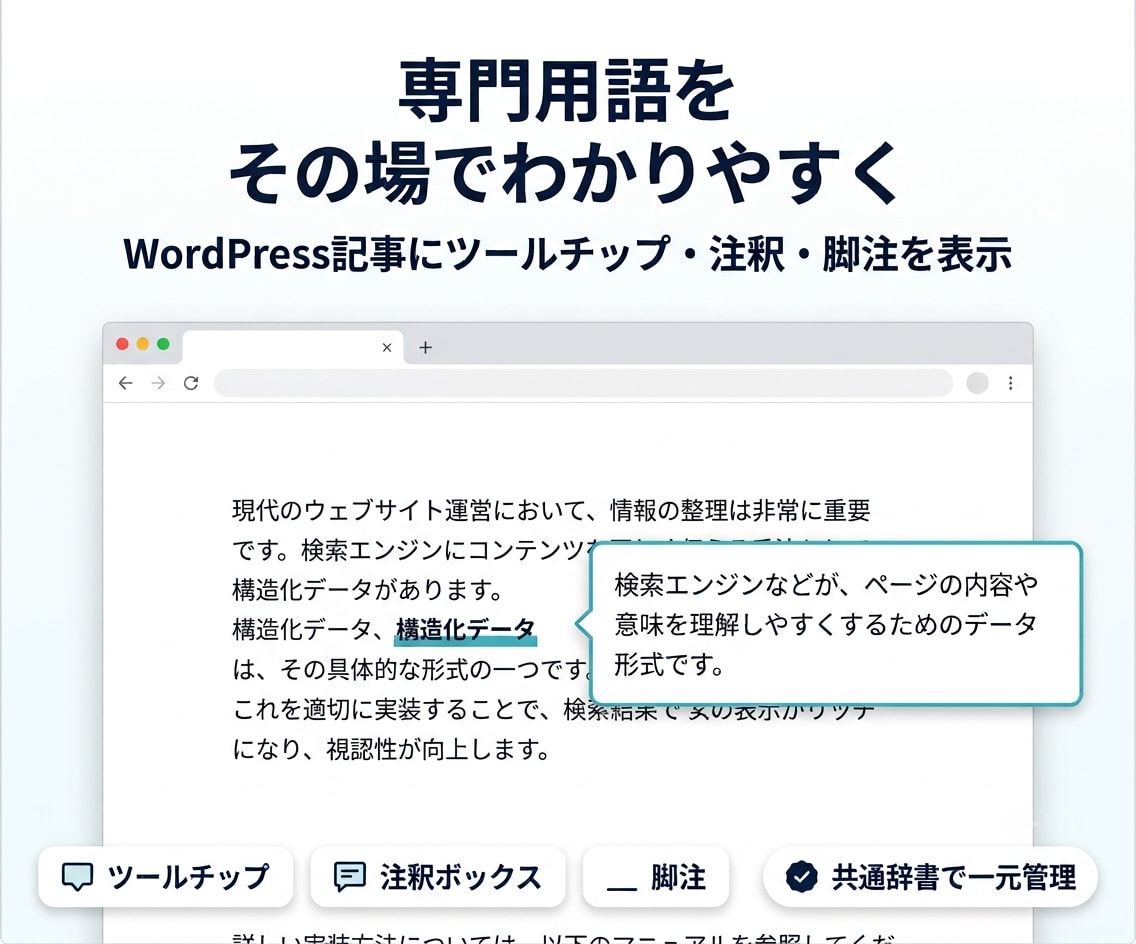Open the browser three-dot menu

point(1011,383)
